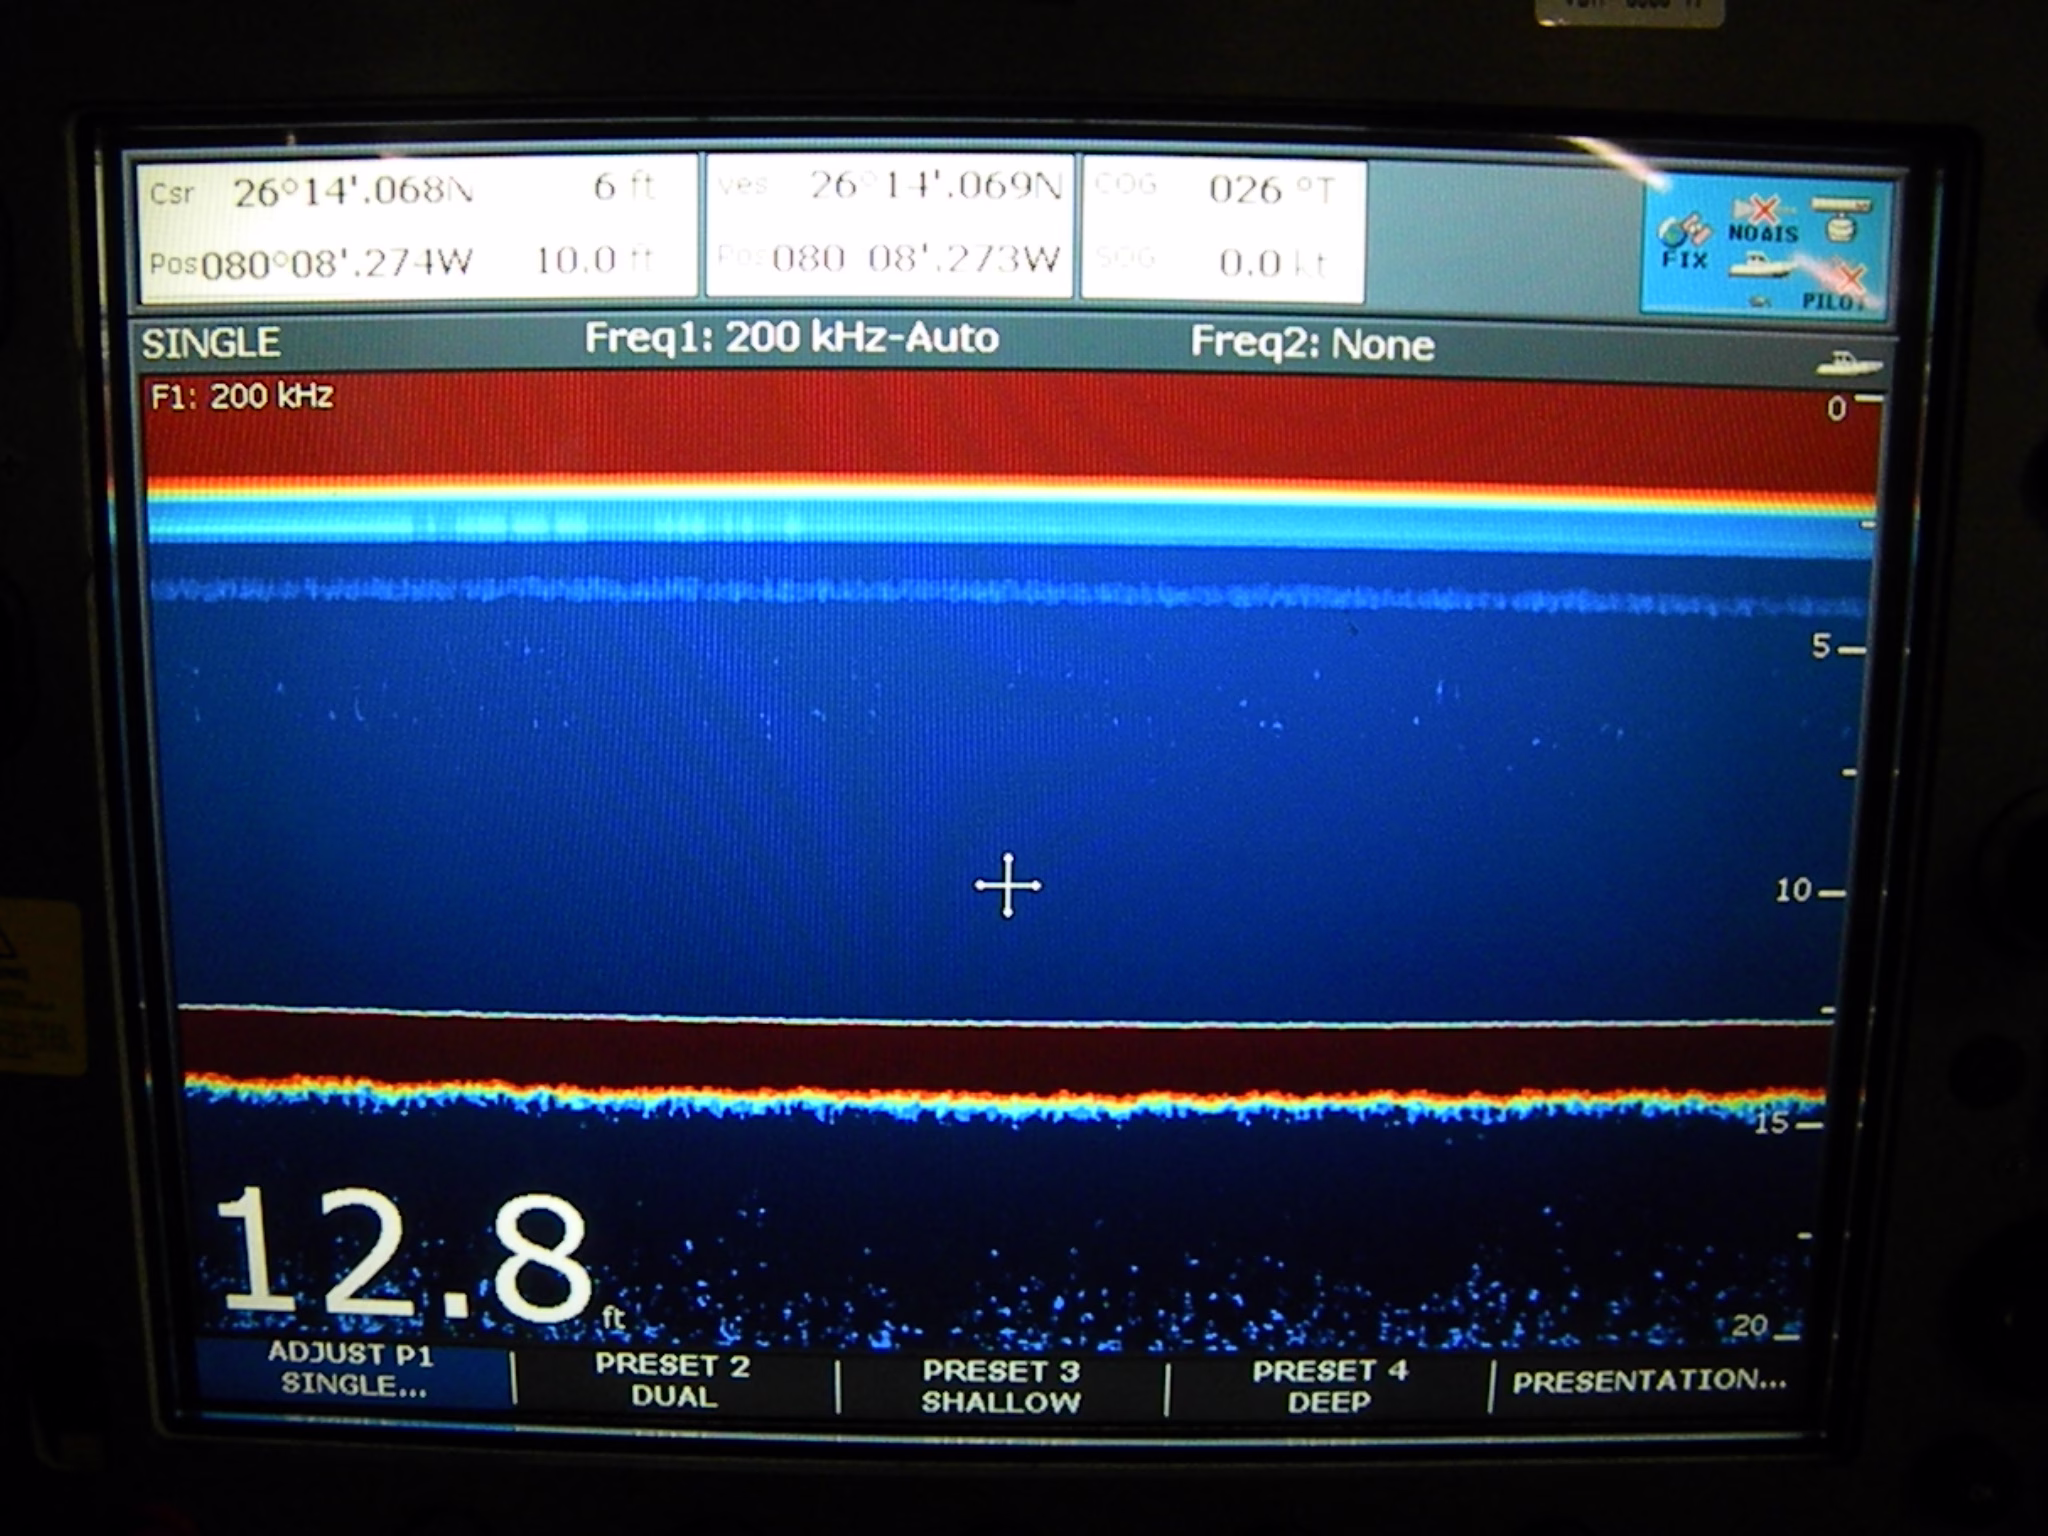Click the cursor position Csr data box
Image resolution: width=2048 pixels, height=1536 pixels.
(417, 227)
